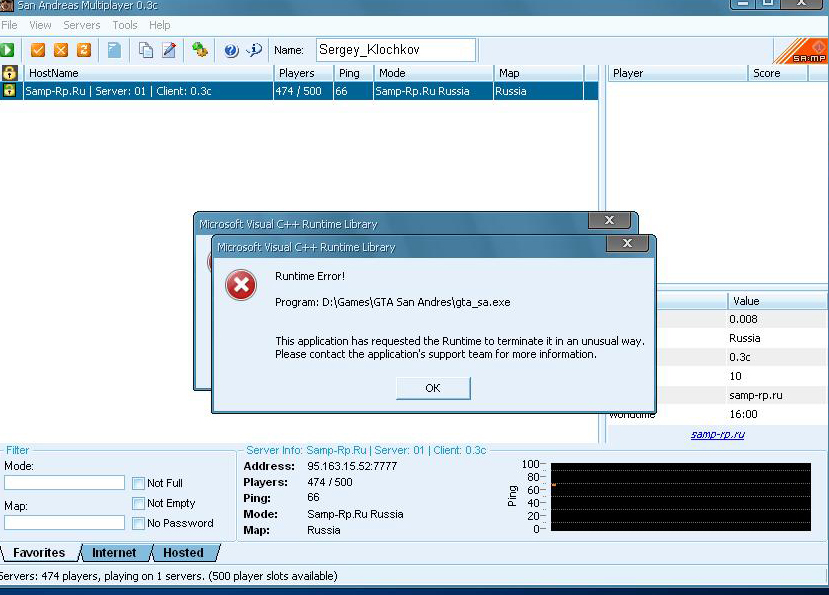Screen dimensions: 829x595
Task: Sort by the HostName column header
Action: click(x=149, y=73)
